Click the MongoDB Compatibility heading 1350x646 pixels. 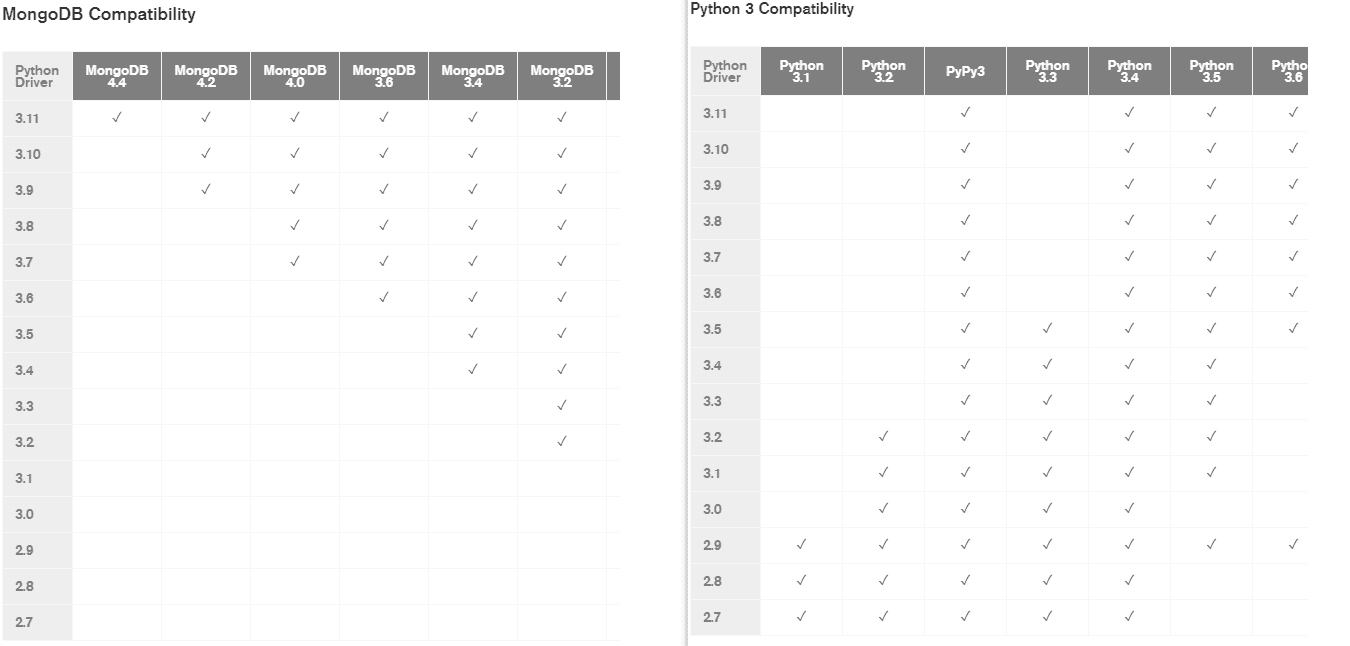coord(99,15)
